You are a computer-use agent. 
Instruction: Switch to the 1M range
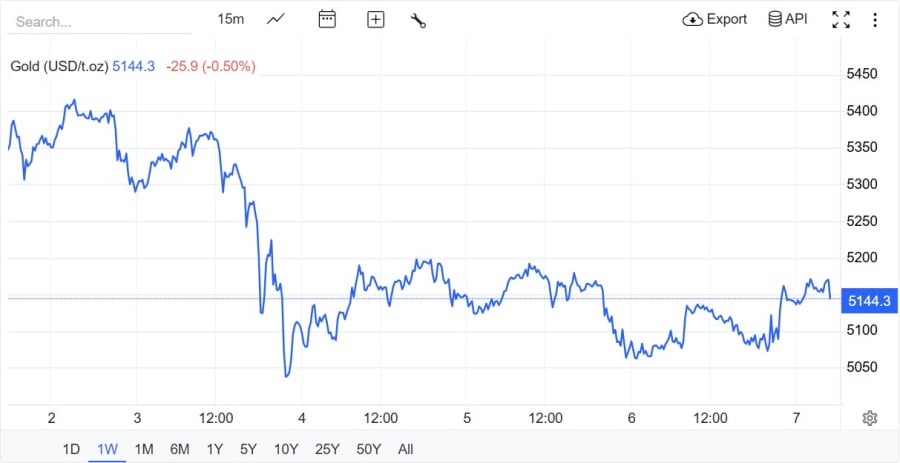[x=143, y=449]
